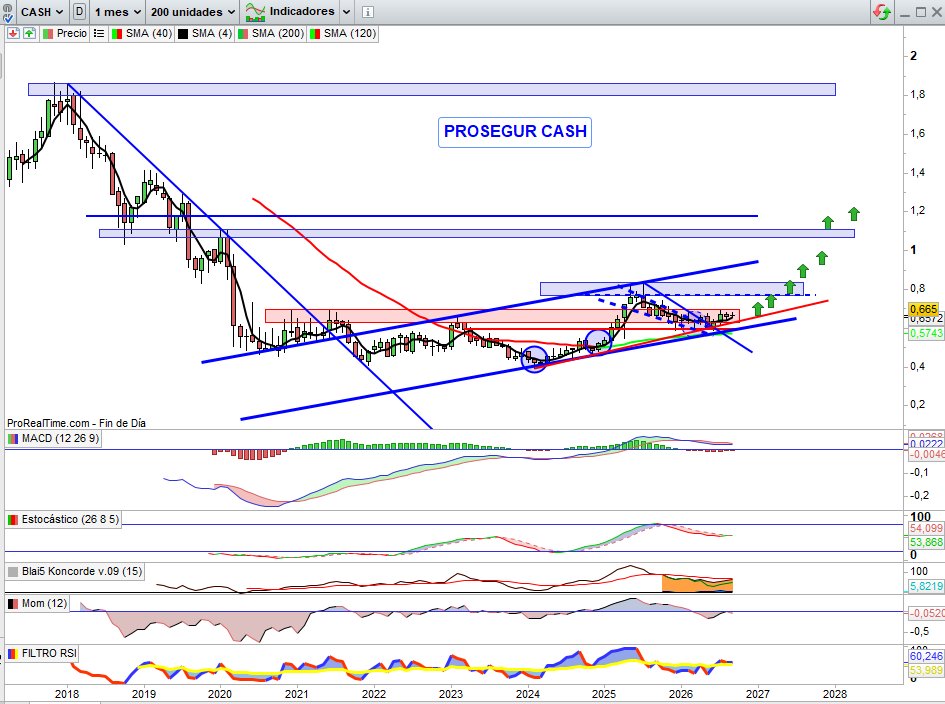Open the SMA (200) indicator settings
This screenshot has width=945, height=704.
tap(278, 33)
